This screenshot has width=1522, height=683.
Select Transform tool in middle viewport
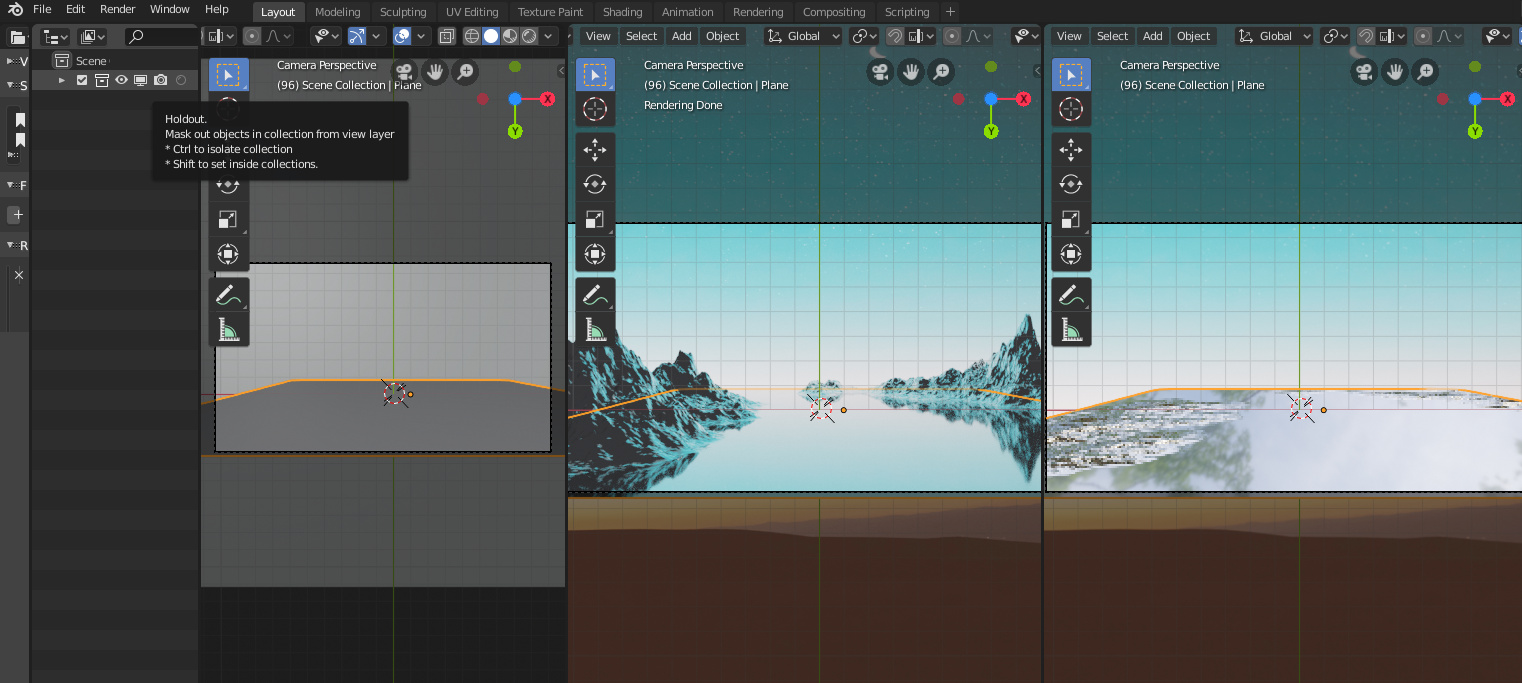(x=595, y=254)
